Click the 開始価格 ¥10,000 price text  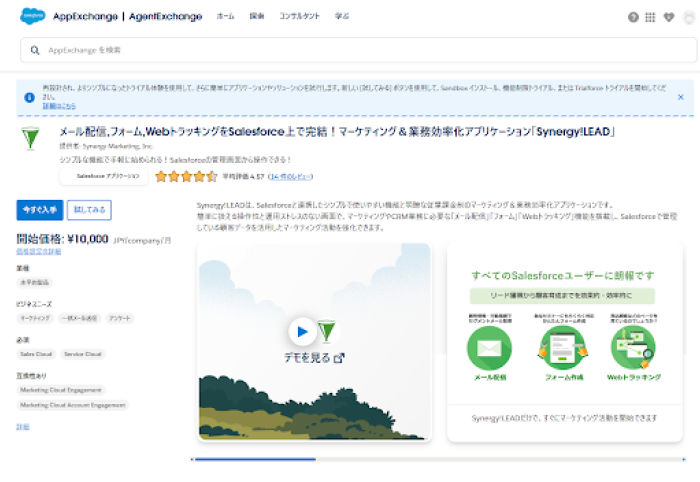click(62, 239)
